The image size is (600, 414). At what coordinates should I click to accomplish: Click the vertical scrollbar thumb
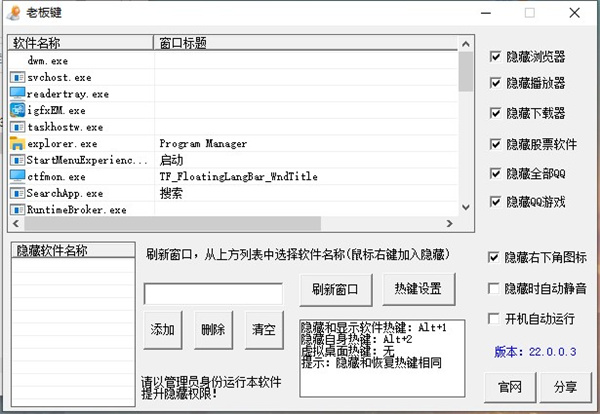pyautogui.click(x=466, y=72)
